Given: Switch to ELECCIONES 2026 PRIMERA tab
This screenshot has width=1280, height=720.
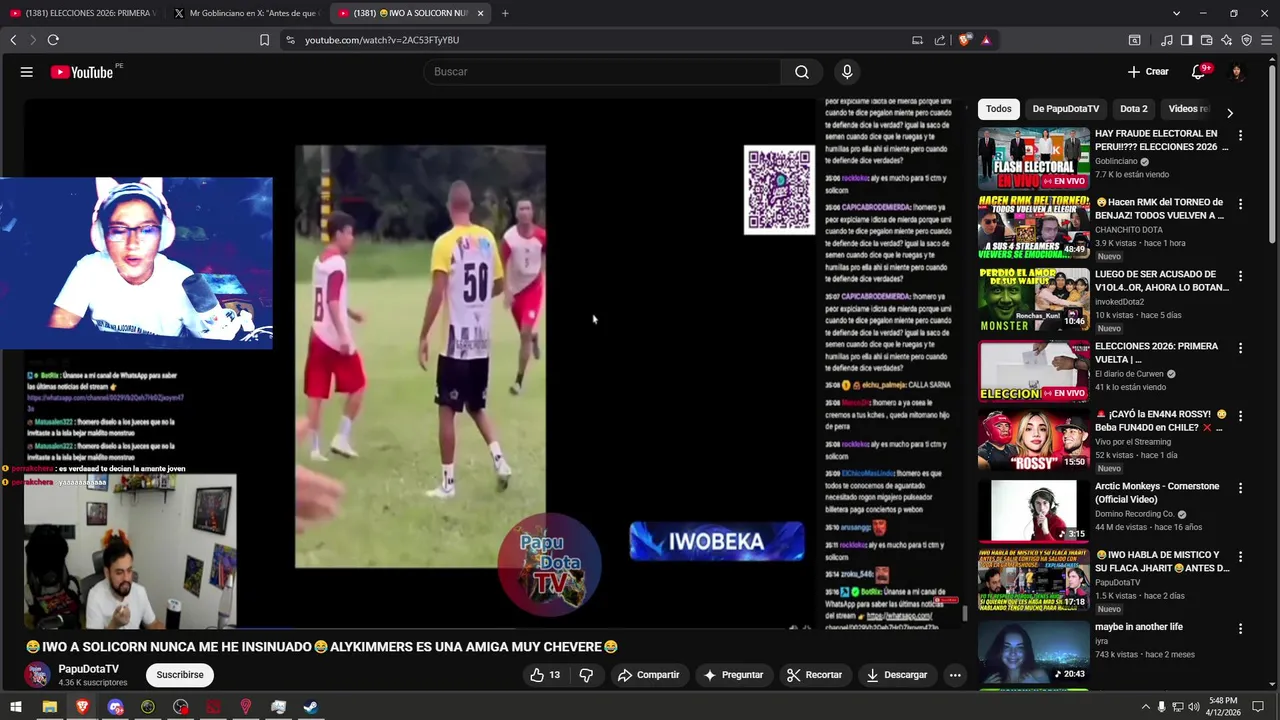Looking at the screenshot, I should [x=83, y=13].
